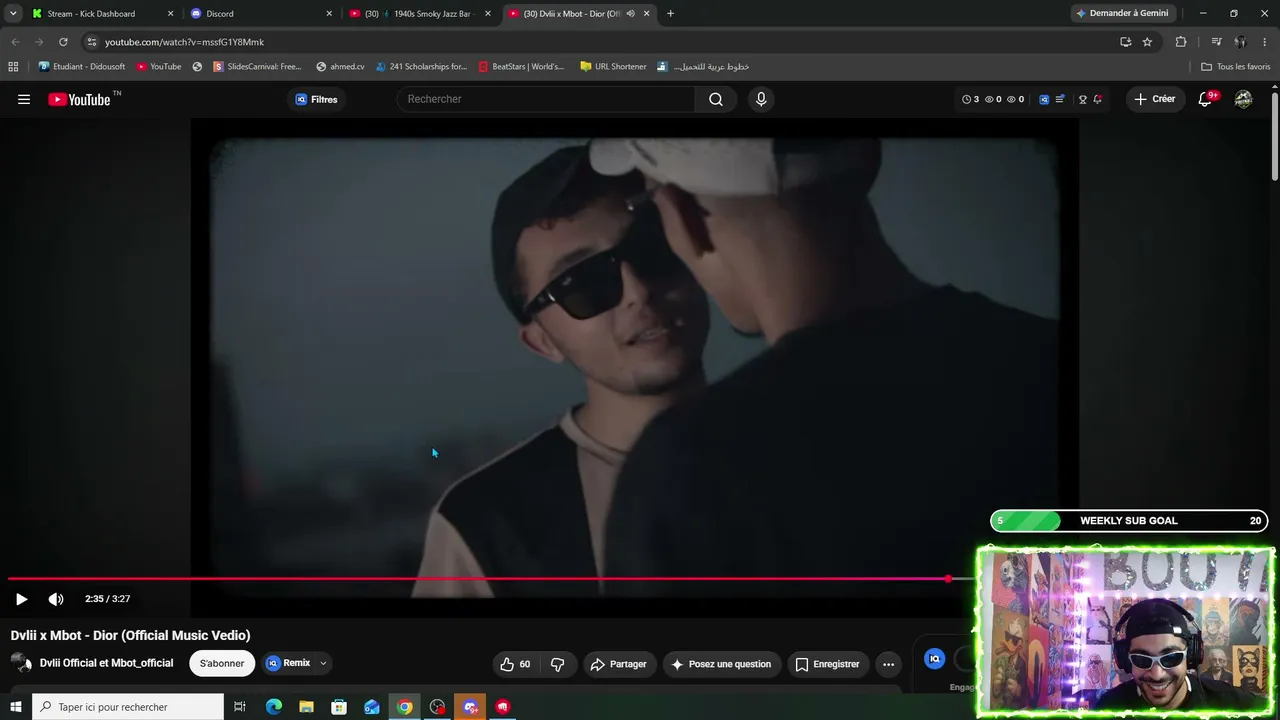Open a new browser tab
The width and height of the screenshot is (1280, 720).
[x=670, y=14]
